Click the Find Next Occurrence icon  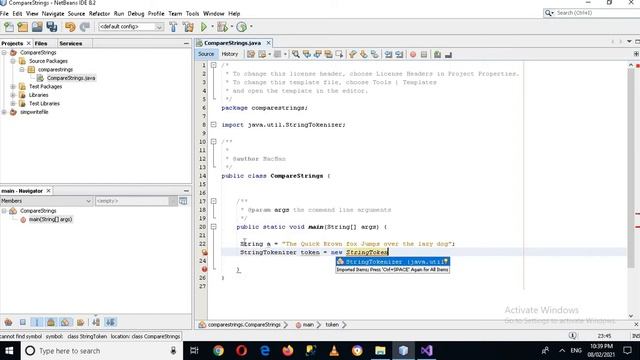(318, 54)
